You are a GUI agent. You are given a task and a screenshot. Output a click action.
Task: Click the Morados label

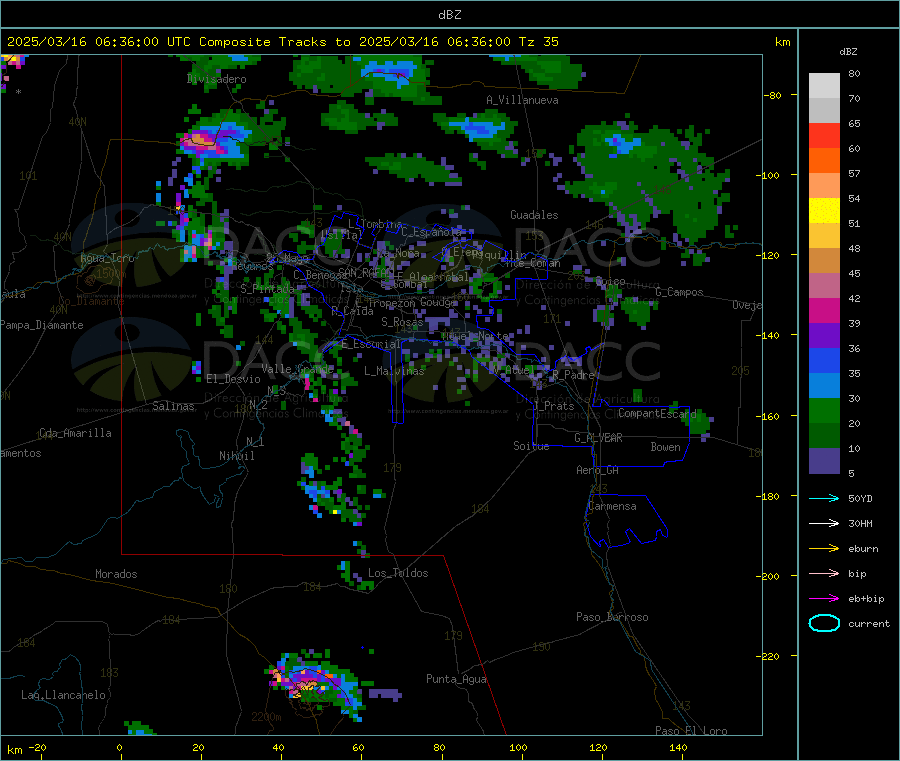click(116, 574)
